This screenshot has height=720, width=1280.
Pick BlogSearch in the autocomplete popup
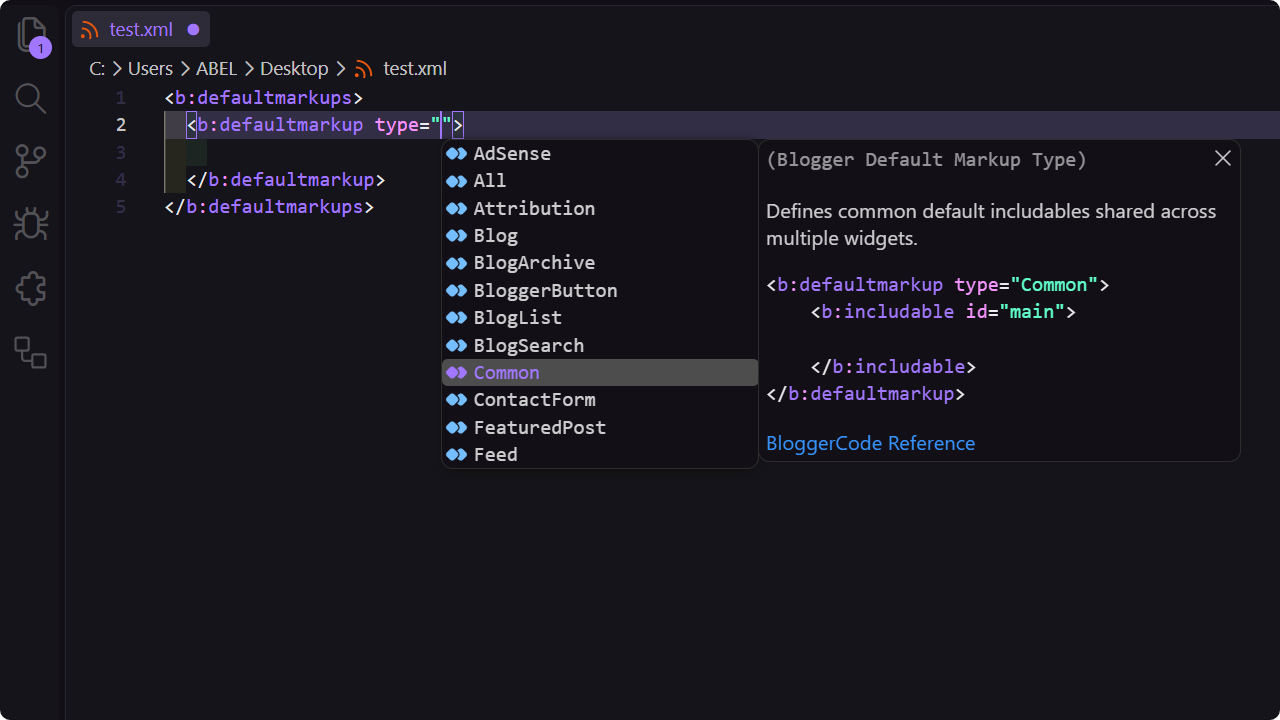(x=600, y=345)
